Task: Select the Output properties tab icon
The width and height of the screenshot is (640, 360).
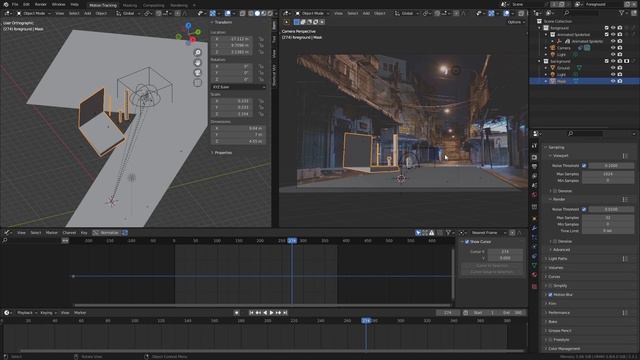Action: [x=535, y=167]
